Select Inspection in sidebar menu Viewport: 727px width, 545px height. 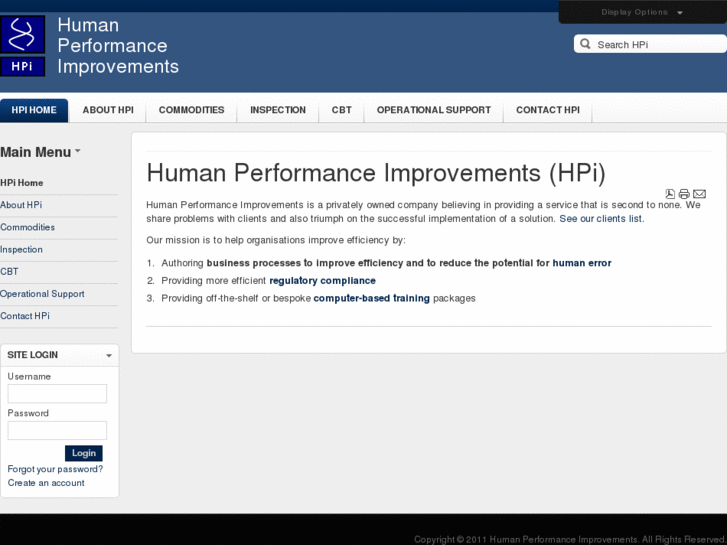[x=21, y=250]
